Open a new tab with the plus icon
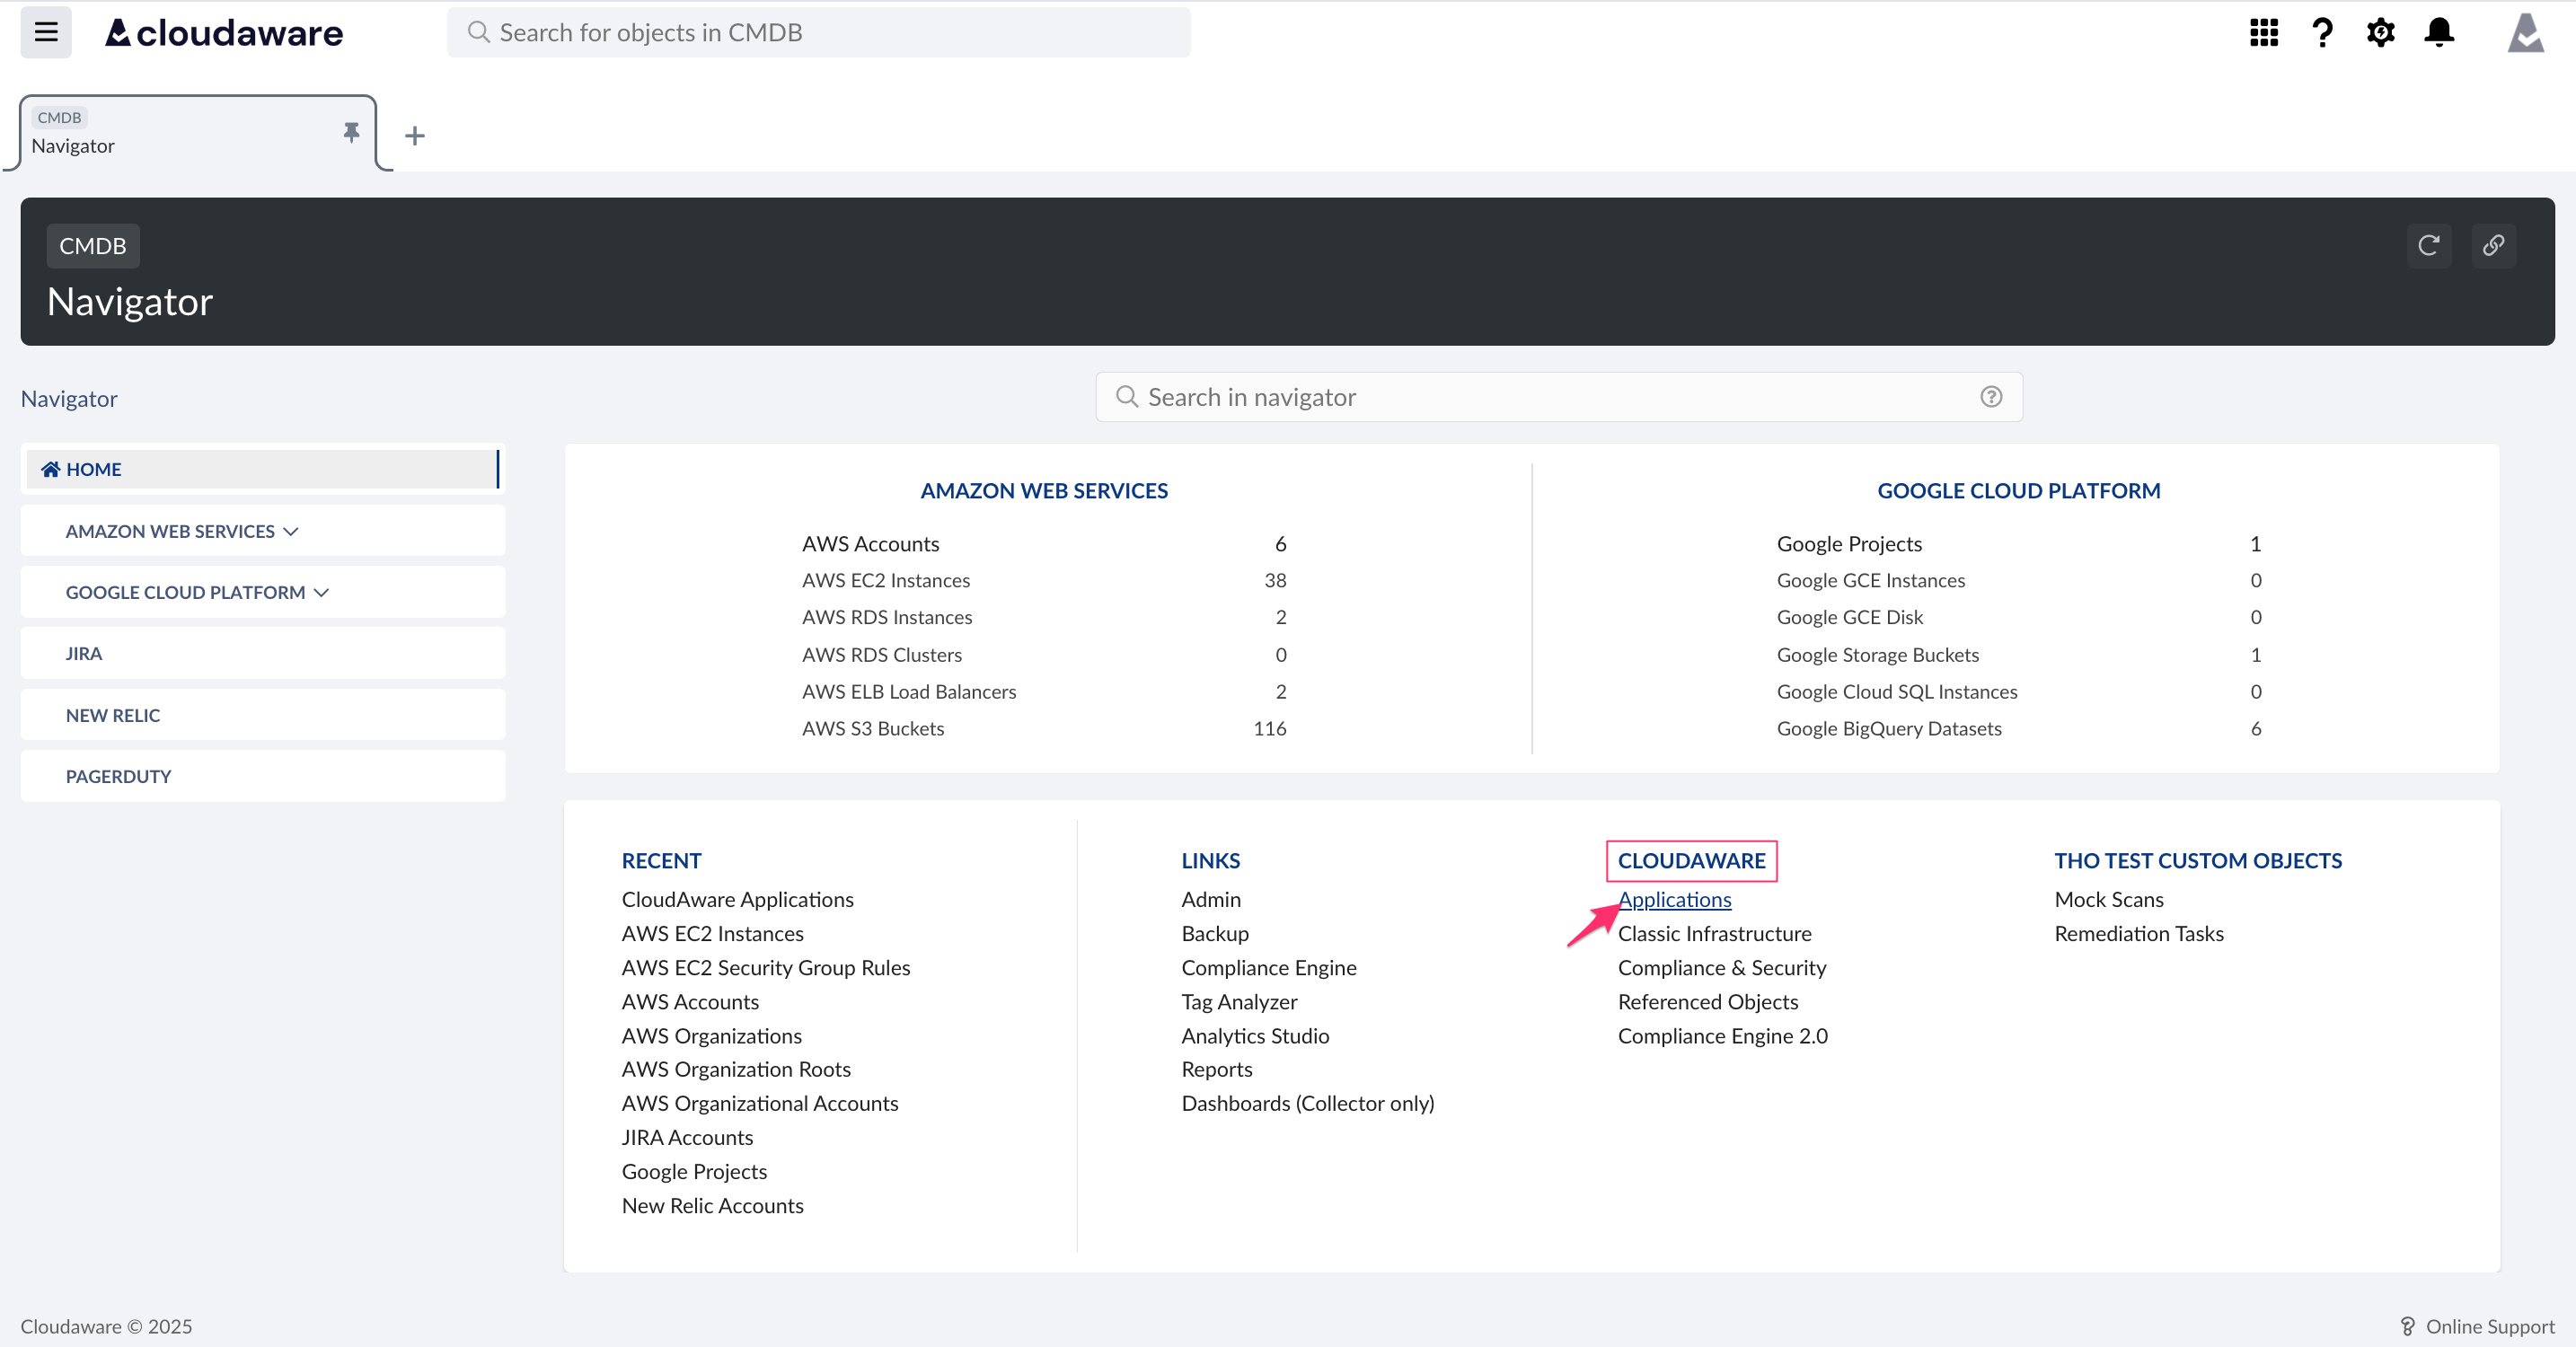The height and width of the screenshot is (1347, 2576). (x=414, y=135)
